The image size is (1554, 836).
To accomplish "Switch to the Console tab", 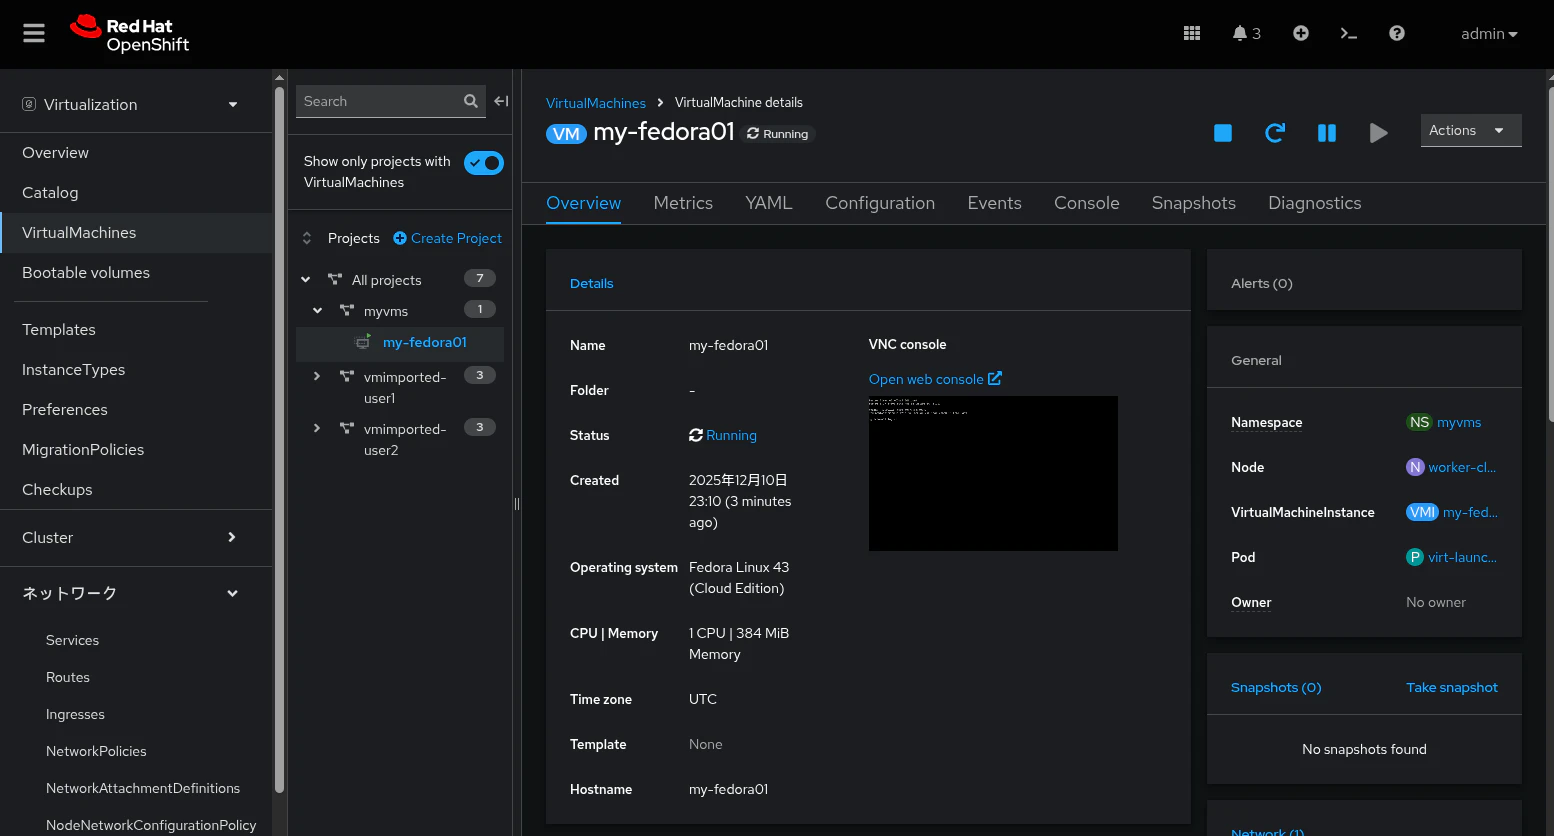I will click(x=1087, y=203).
